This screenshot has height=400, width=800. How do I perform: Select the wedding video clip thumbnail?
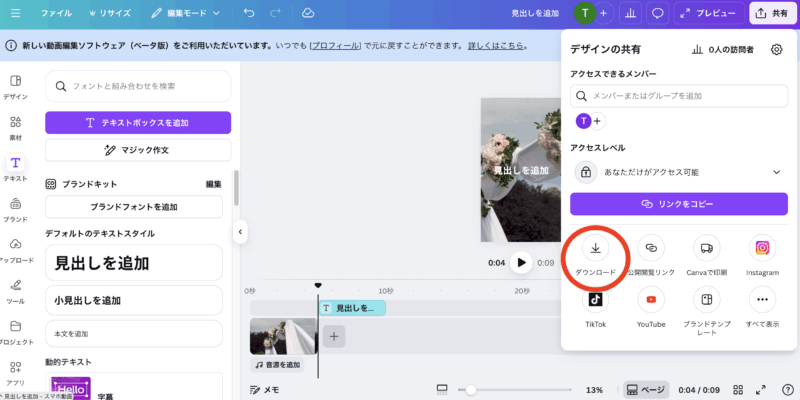[x=283, y=336]
